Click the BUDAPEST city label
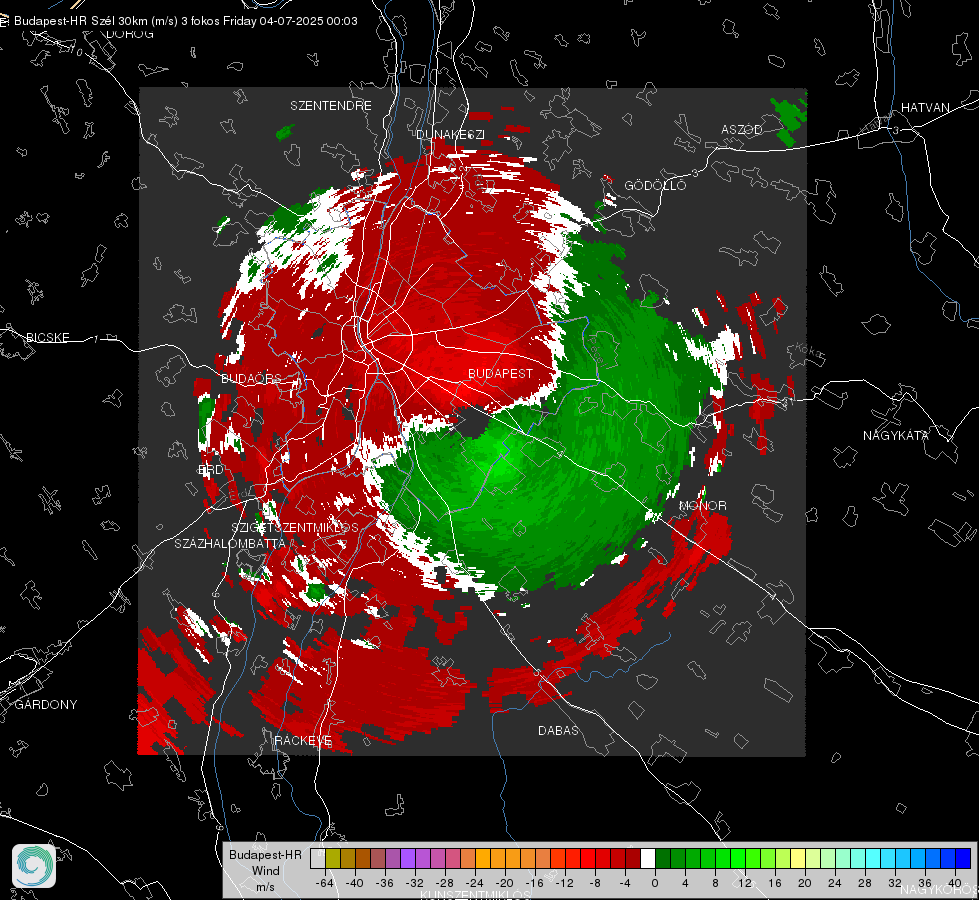 (x=500, y=373)
